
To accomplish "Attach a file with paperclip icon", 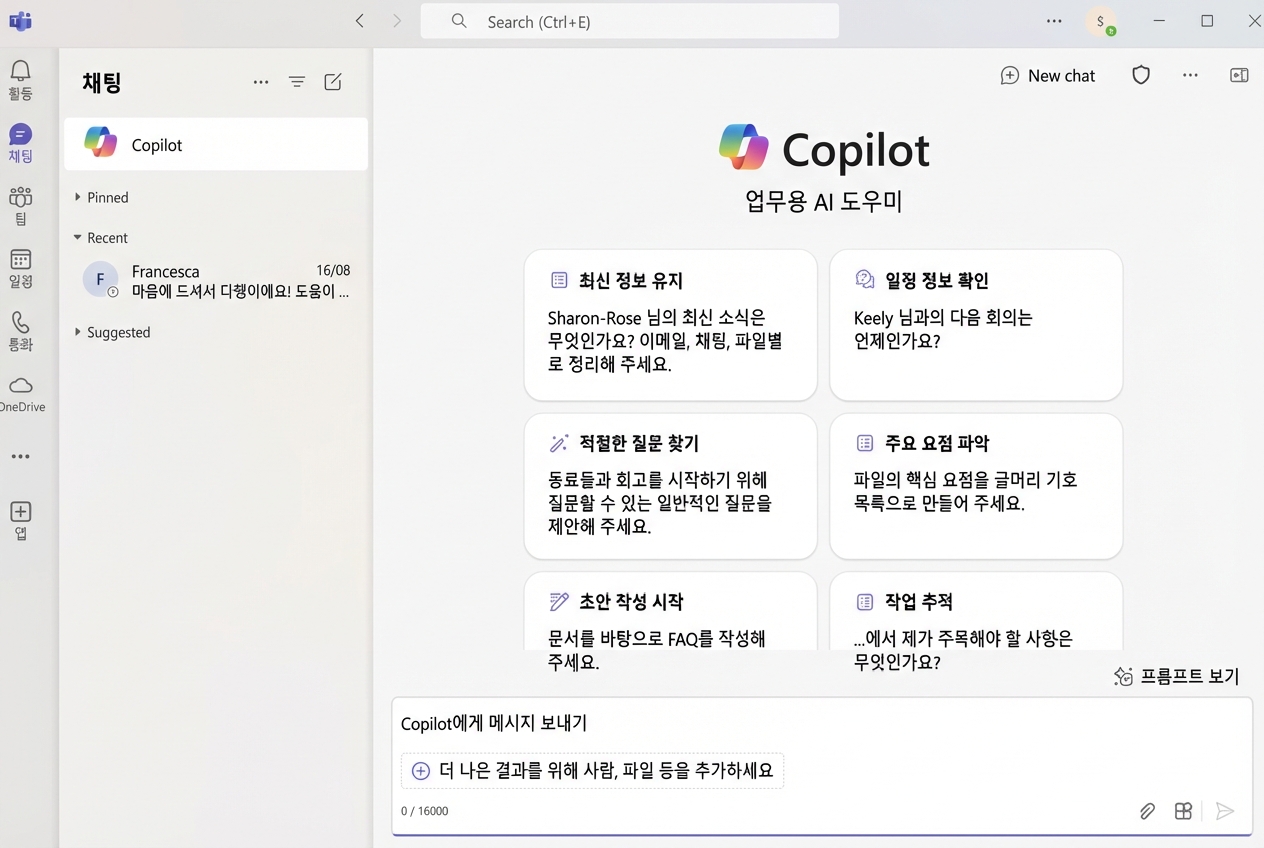I will (1147, 811).
